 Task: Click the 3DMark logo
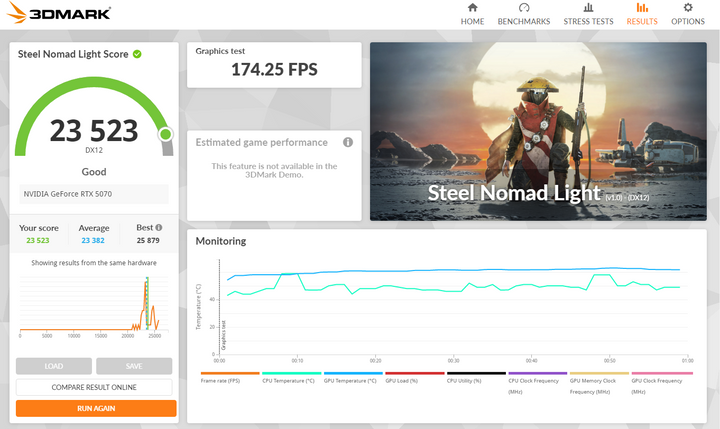[x=59, y=13]
